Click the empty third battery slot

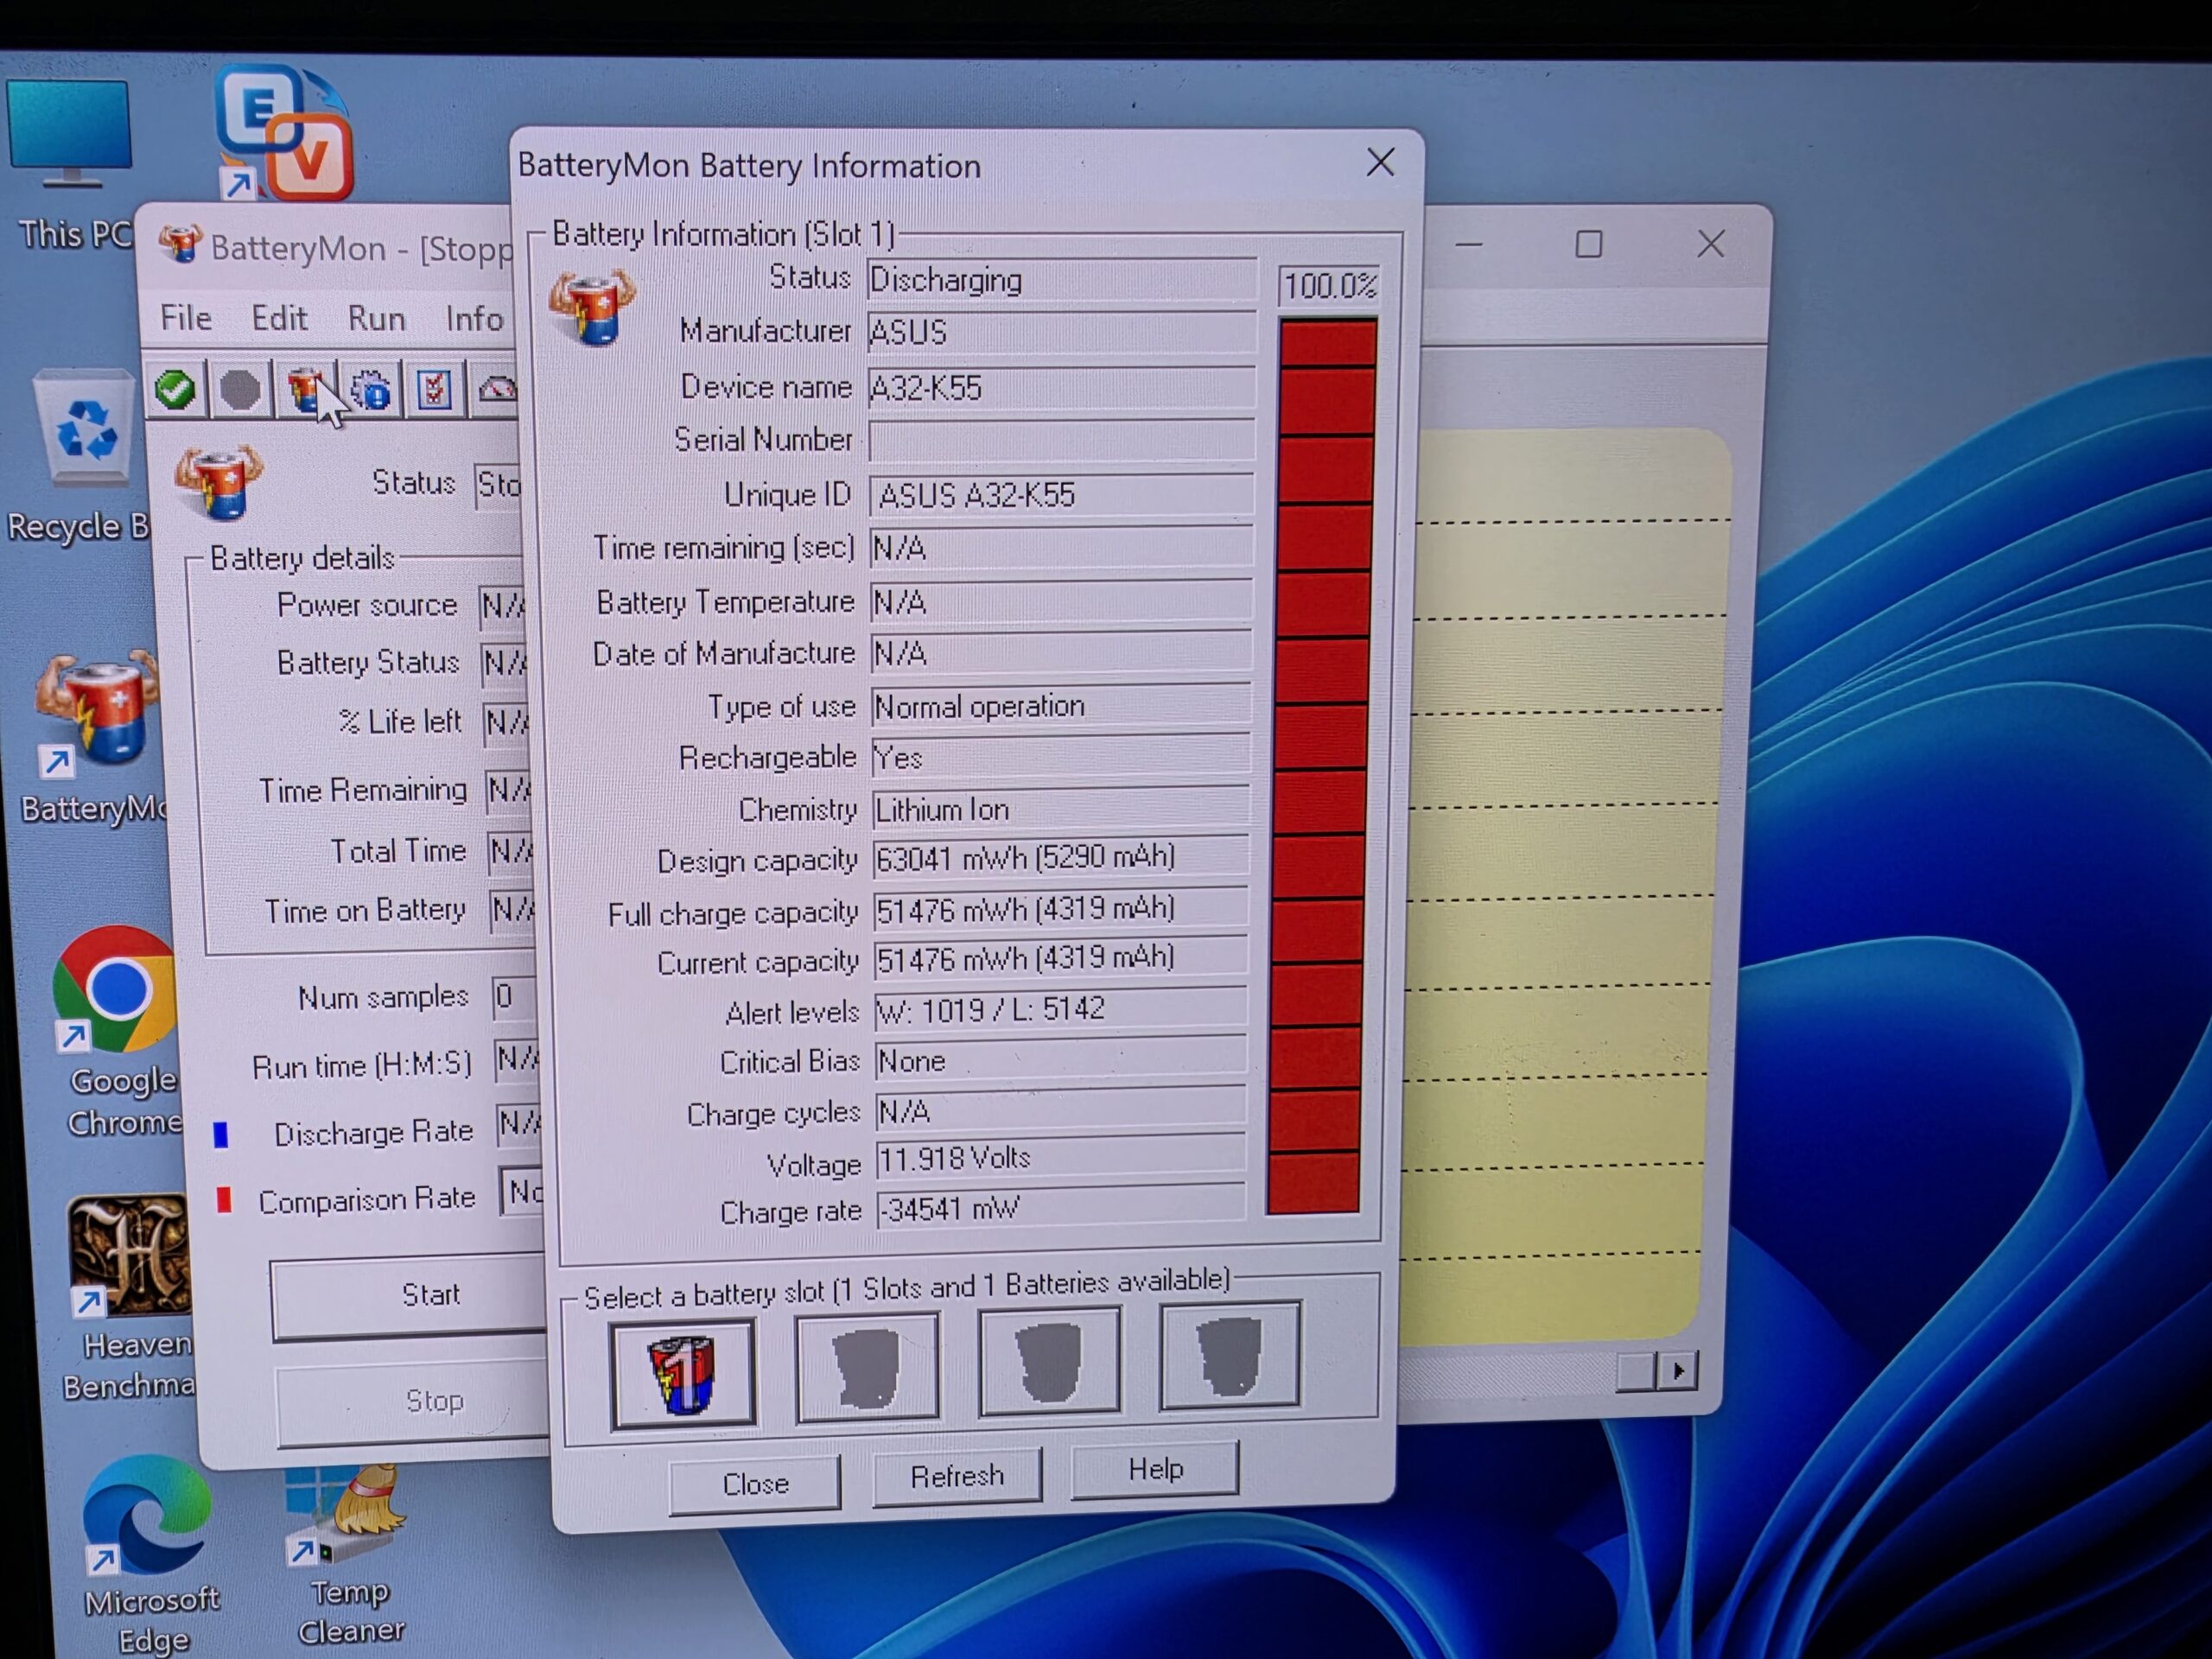(1049, 1361)
